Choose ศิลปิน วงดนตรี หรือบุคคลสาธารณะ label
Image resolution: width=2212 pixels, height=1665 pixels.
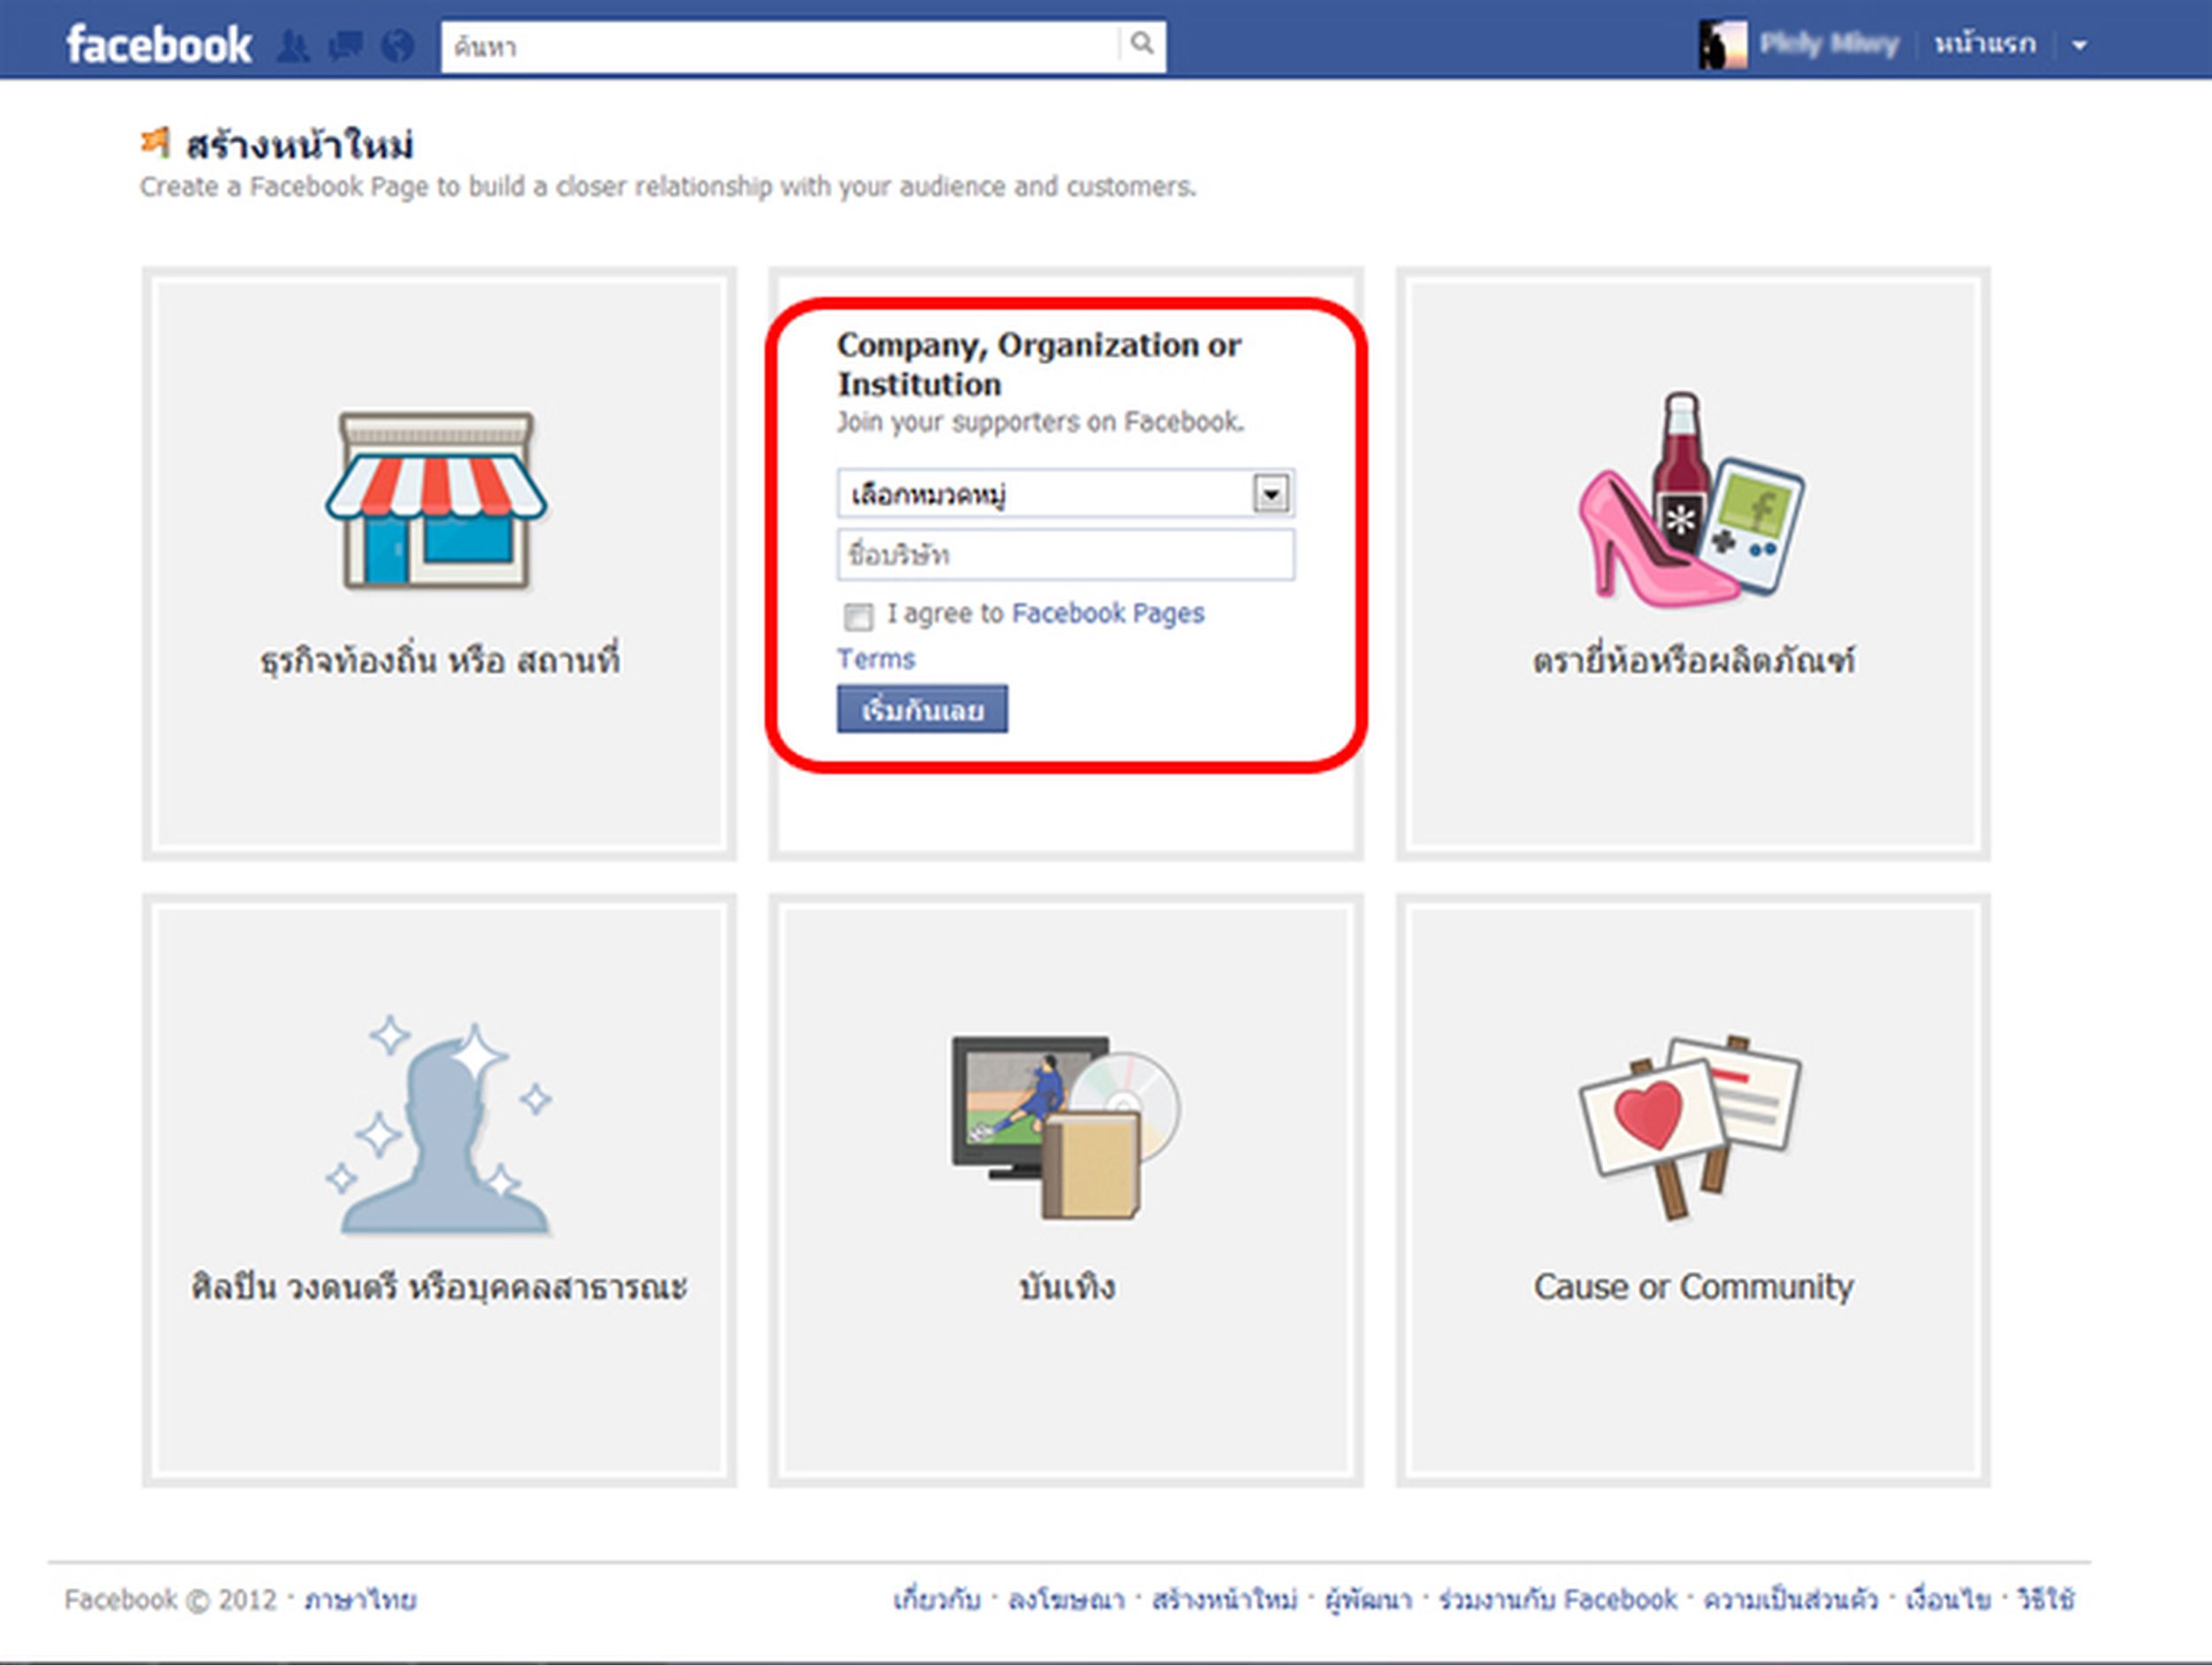click(439, 1287)
